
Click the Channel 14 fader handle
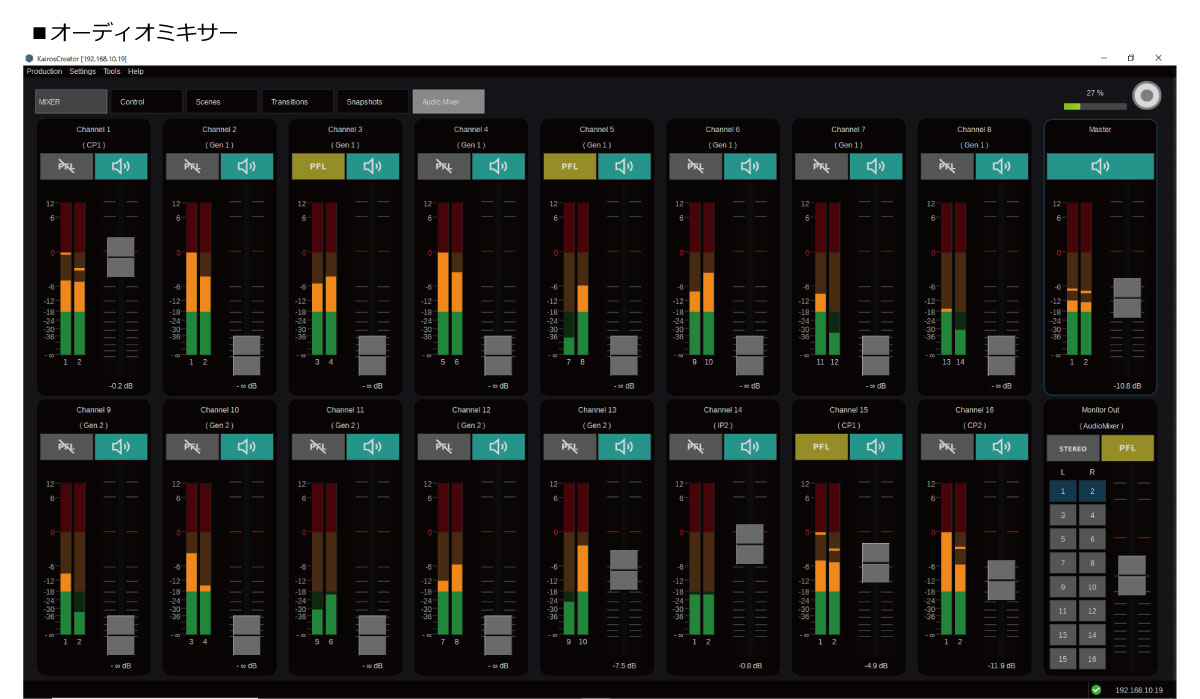click(750, 544)
